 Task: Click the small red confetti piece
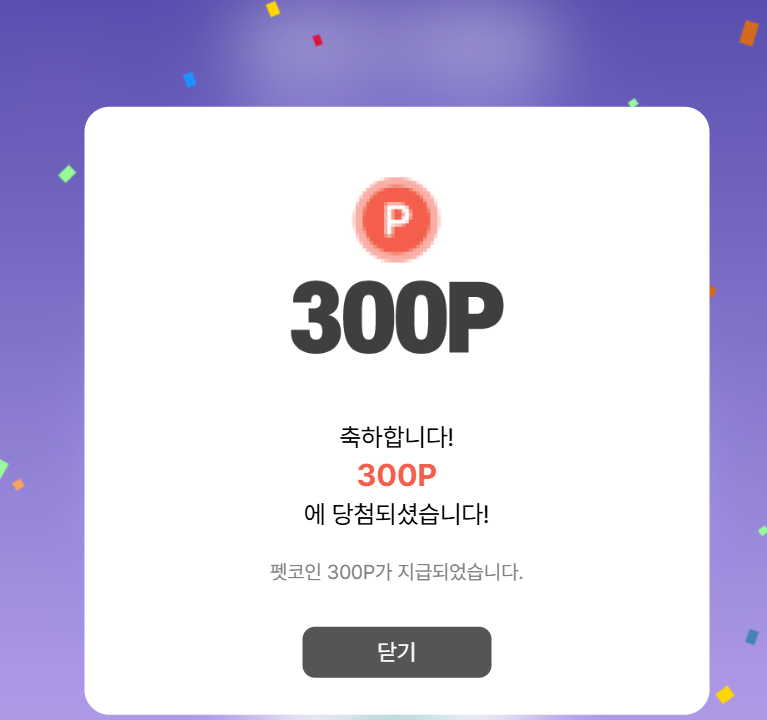point(317,40)
